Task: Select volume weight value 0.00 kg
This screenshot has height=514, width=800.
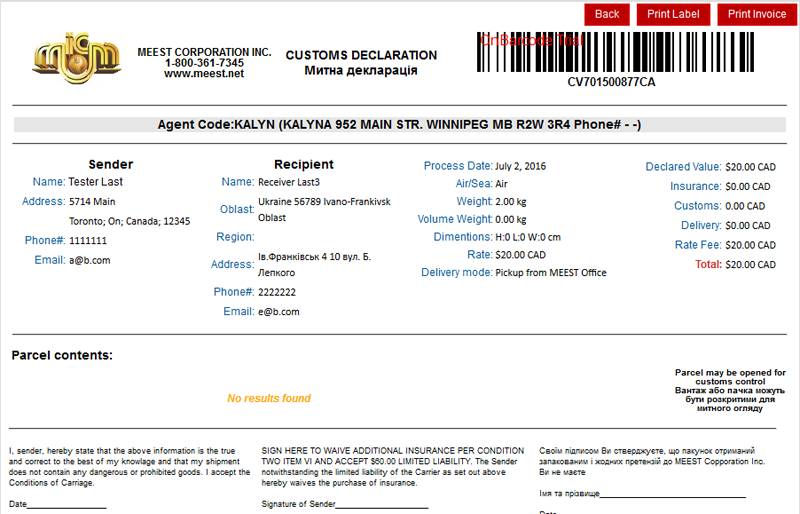Action: (511, 219)
